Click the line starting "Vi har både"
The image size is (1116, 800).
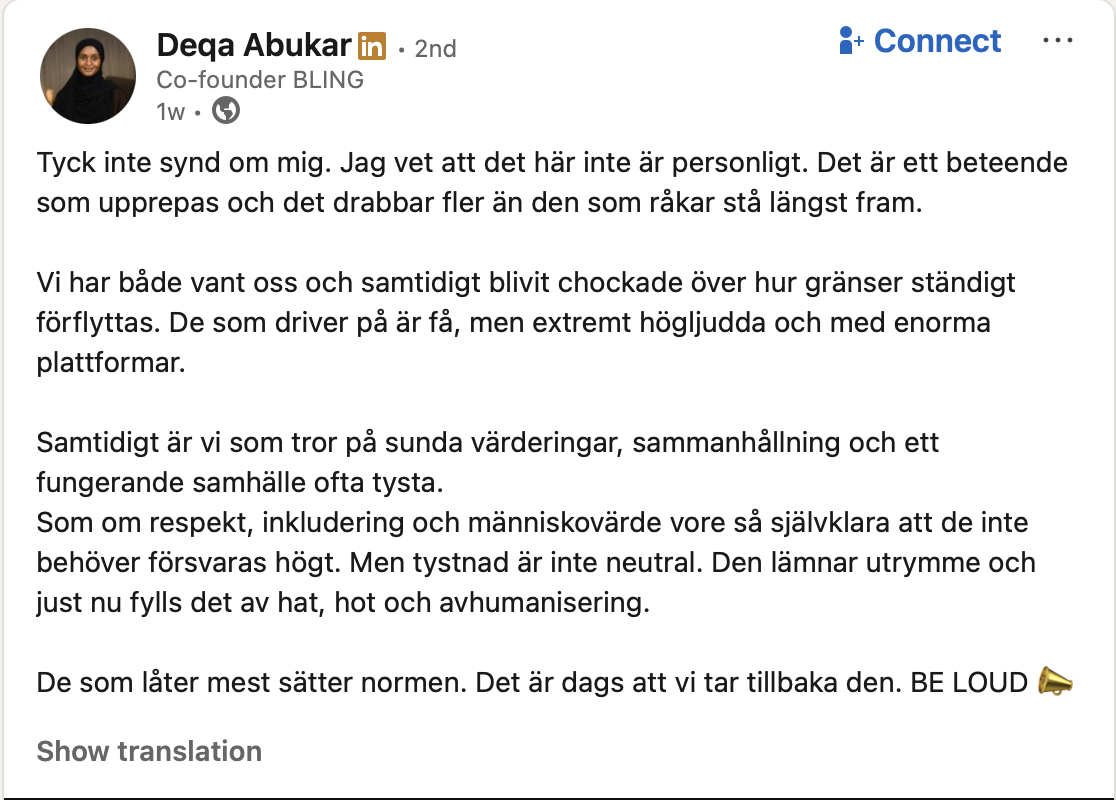click(x=526, y=282)
